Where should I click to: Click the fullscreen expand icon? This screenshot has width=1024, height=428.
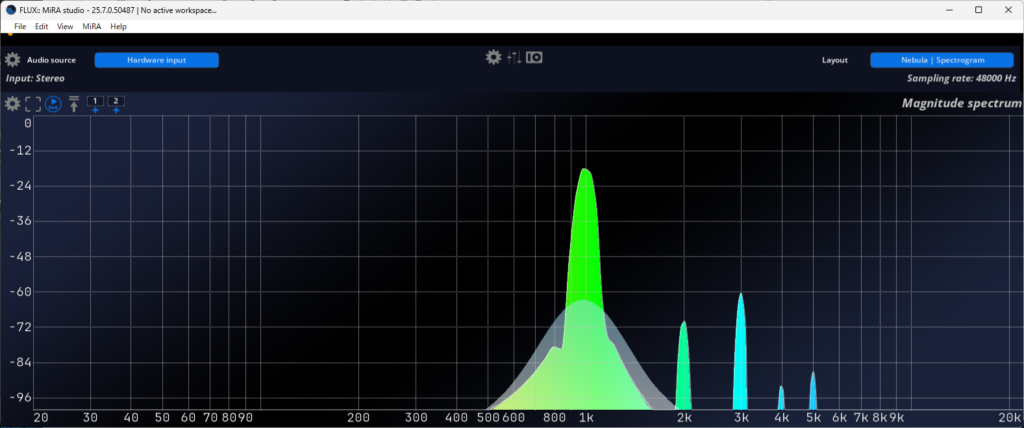coord(33,104)
